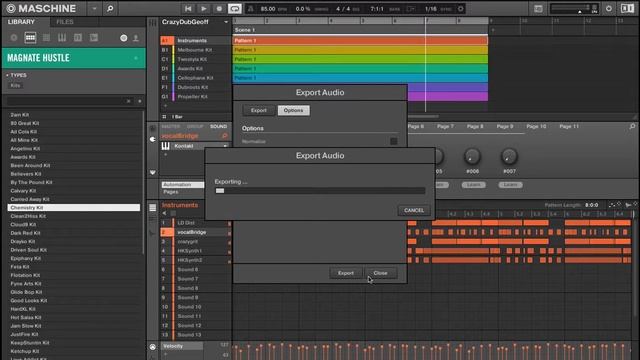Click the vocalBridge quick browse magnifier
The width and height of the screenshot is (640, 360).
[x=224, y=136]
